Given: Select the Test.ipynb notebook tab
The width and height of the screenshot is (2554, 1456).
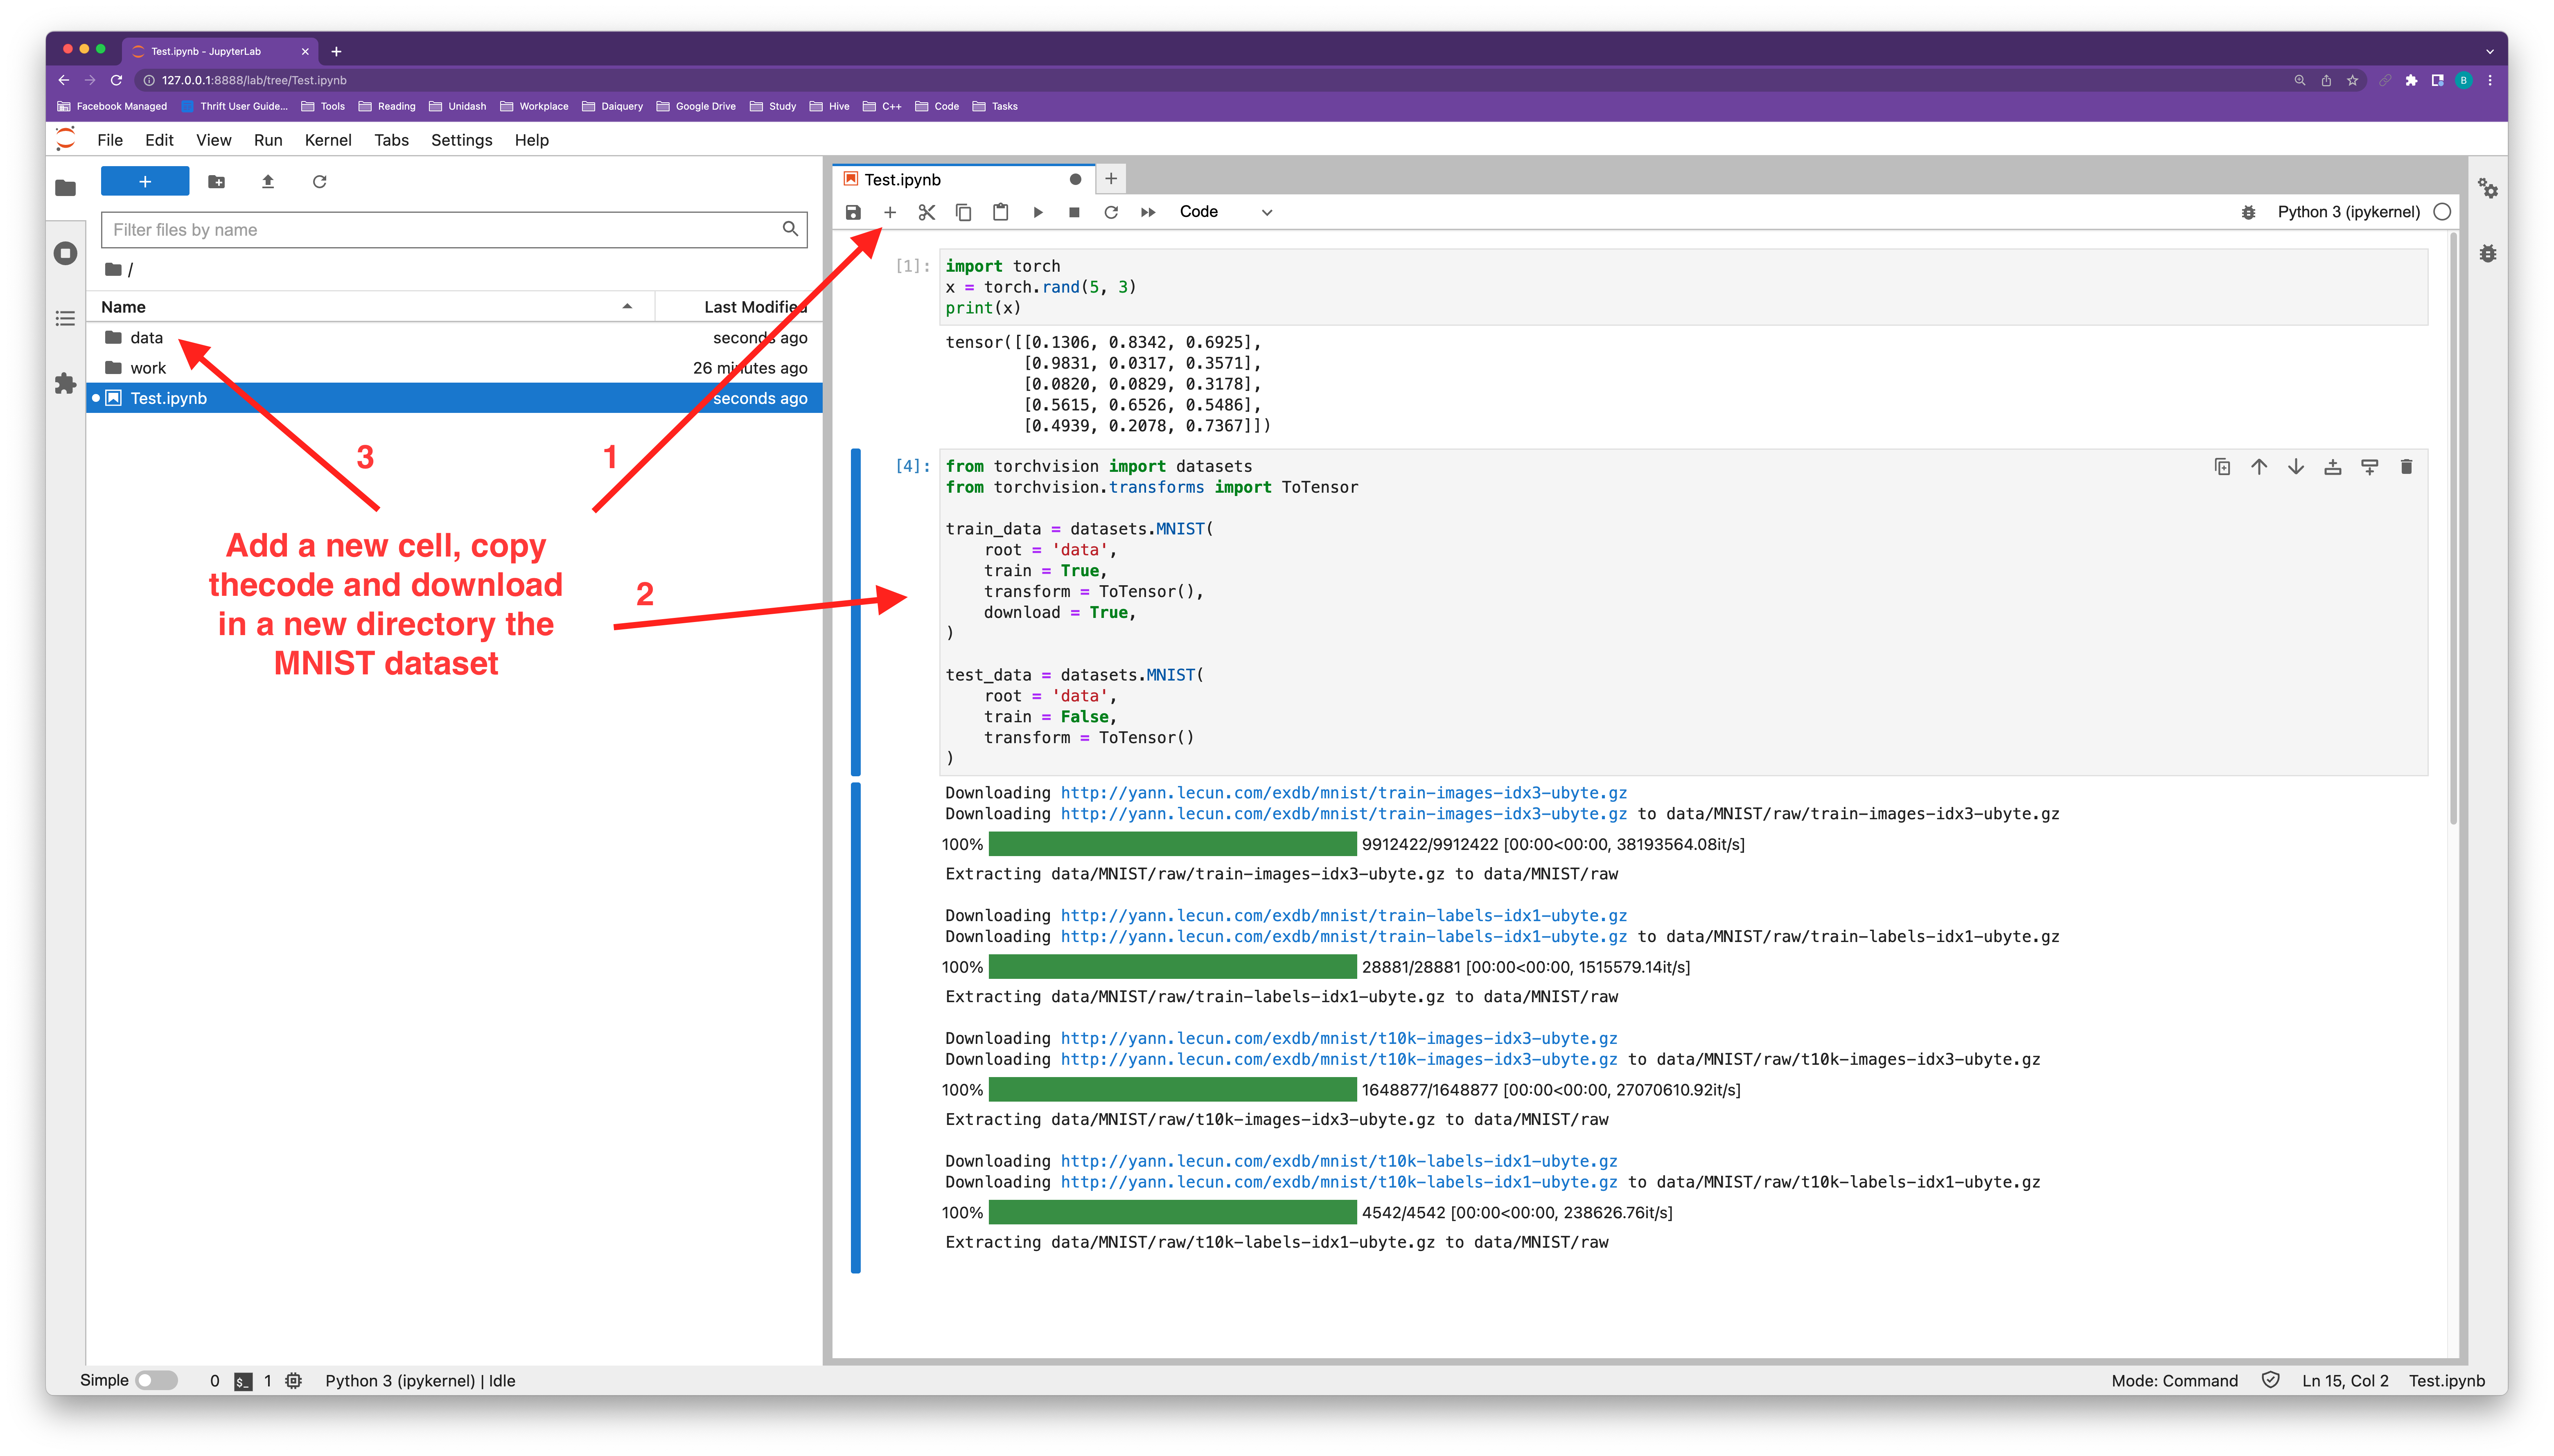Looking at the screenshot, I should coord(902,180).
